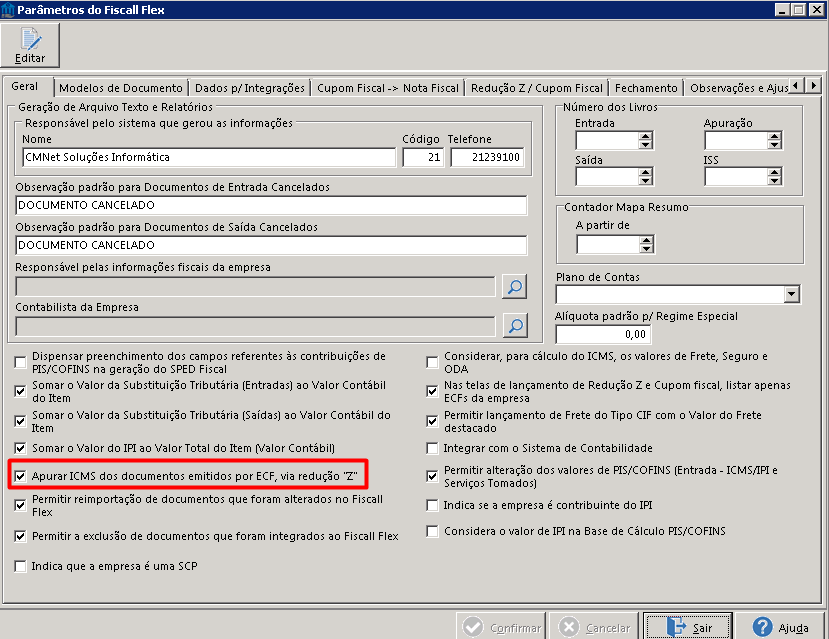Click Saída Cancelados observation field
The image size is (829, 639).
tap(271, 245)
